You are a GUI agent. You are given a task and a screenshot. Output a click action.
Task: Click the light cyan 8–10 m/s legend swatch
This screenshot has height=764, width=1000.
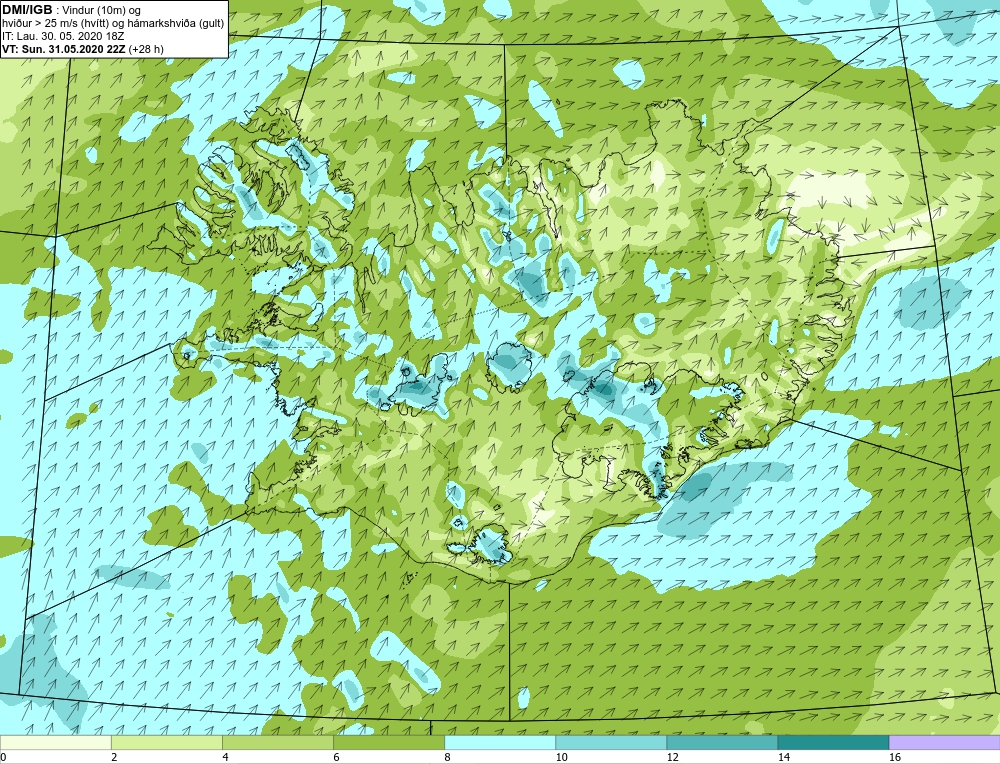[499, 742]
